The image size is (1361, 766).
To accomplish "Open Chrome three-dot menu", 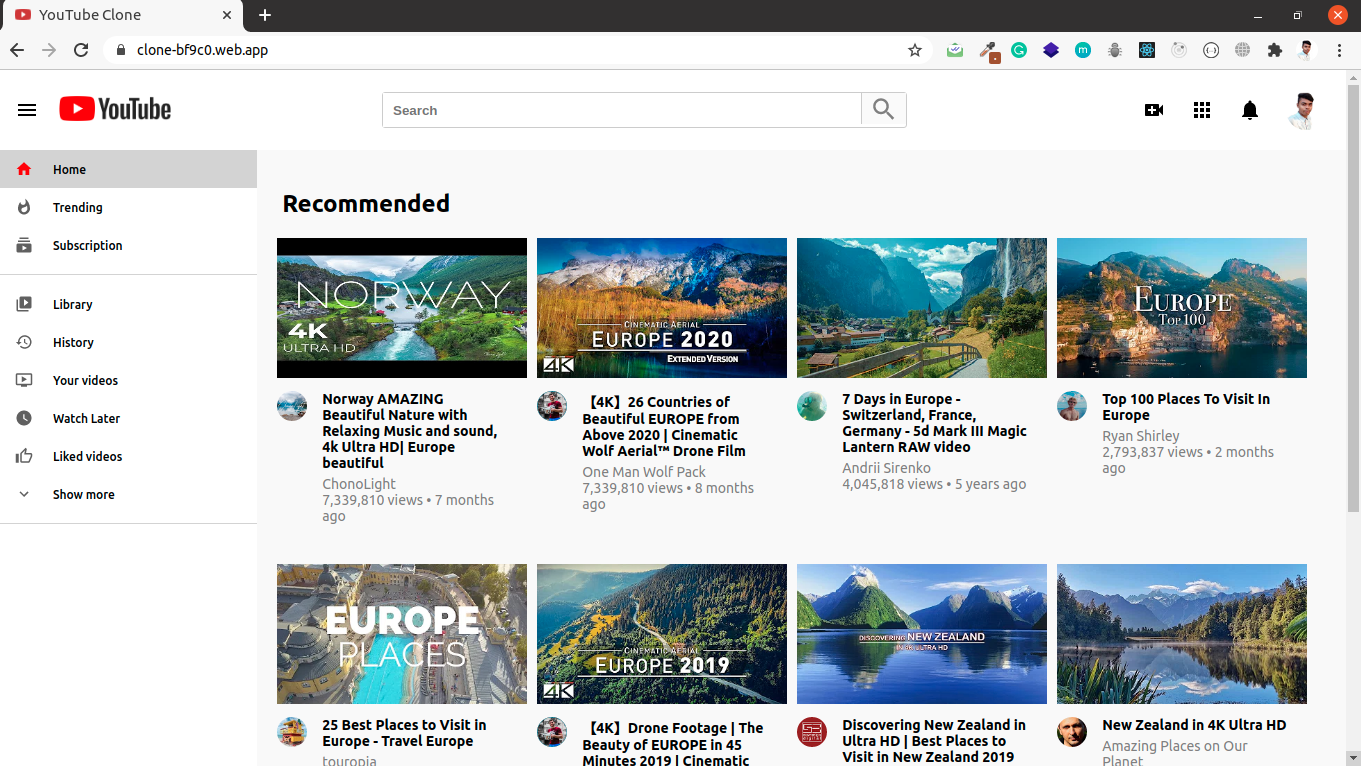I will [x=1339, y=50].
